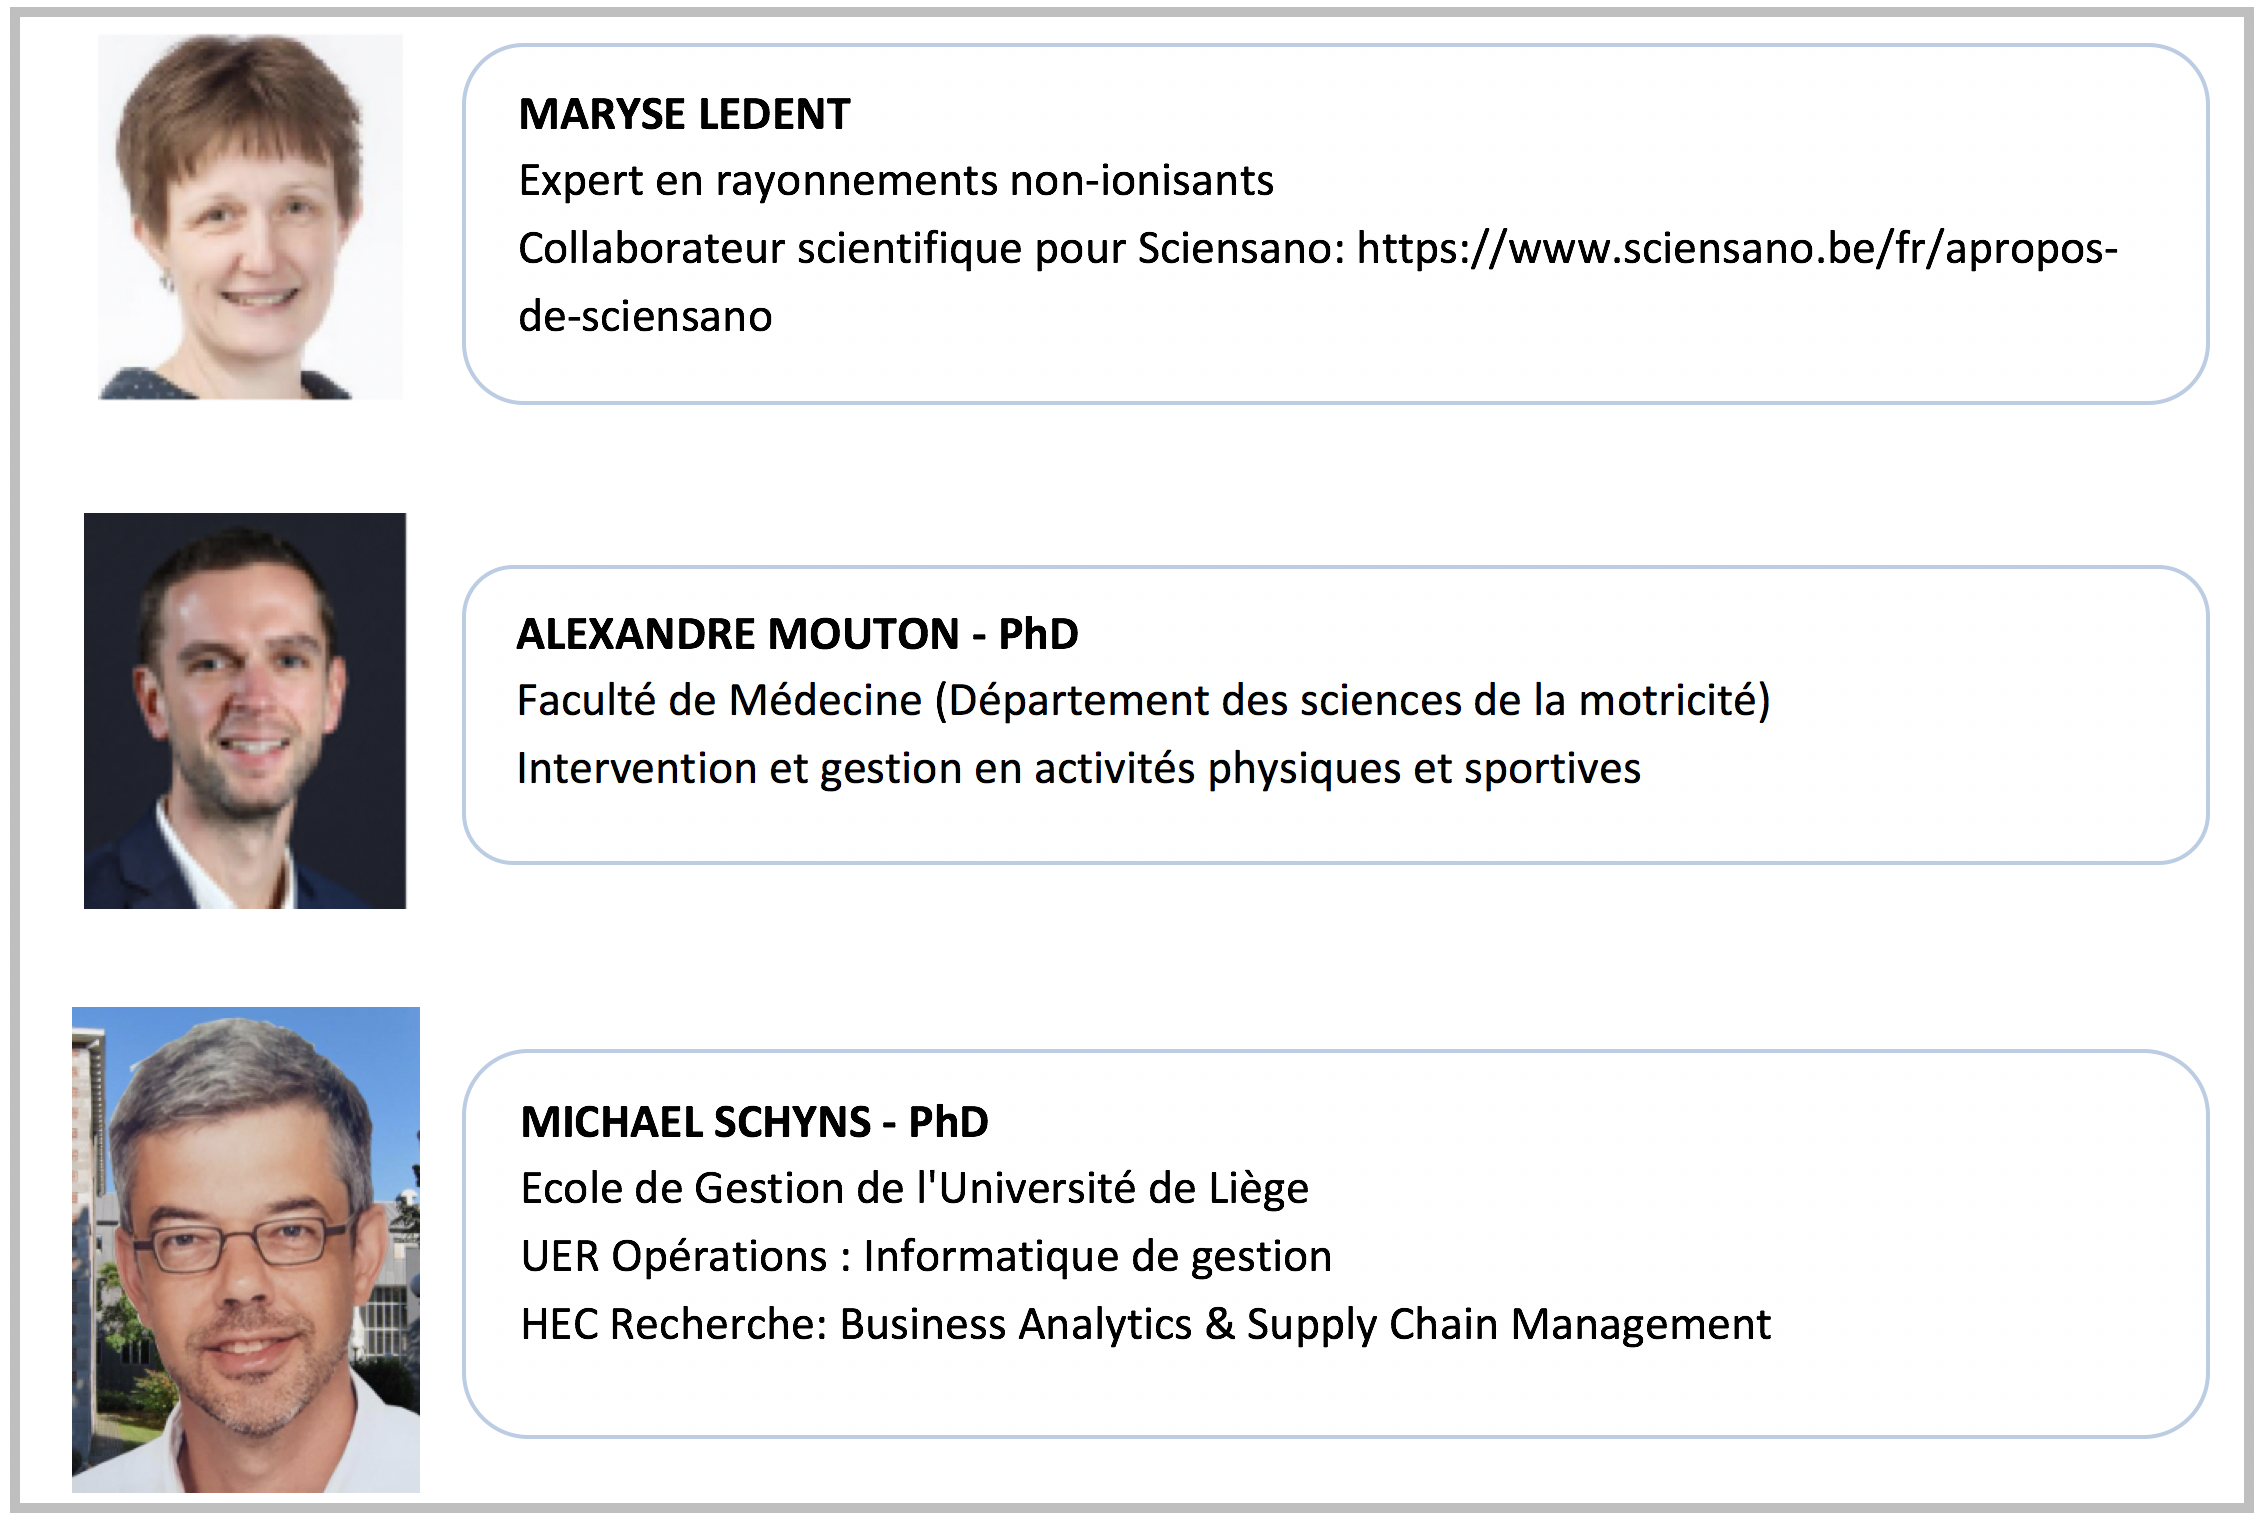2264x1528 pixels.
Task: Click the MARYSE LEDENT name heading
Action: pyautogui.click(x=684, y=114)
